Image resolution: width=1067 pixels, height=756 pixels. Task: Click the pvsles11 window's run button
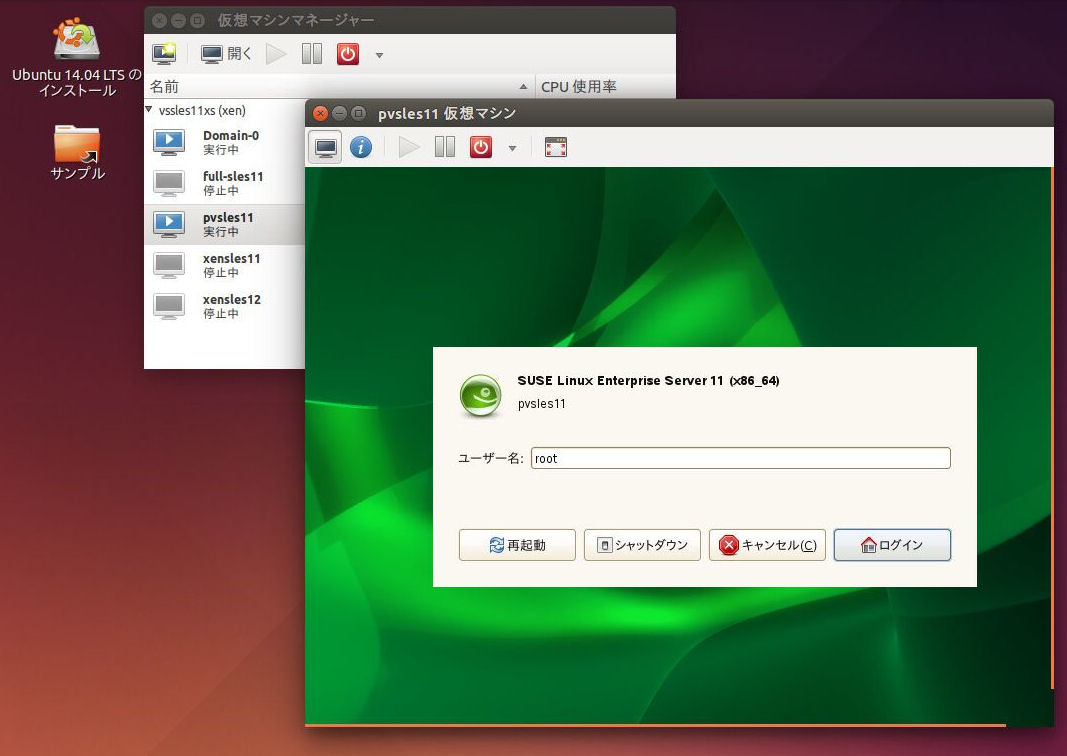click(x=408, y=147)
